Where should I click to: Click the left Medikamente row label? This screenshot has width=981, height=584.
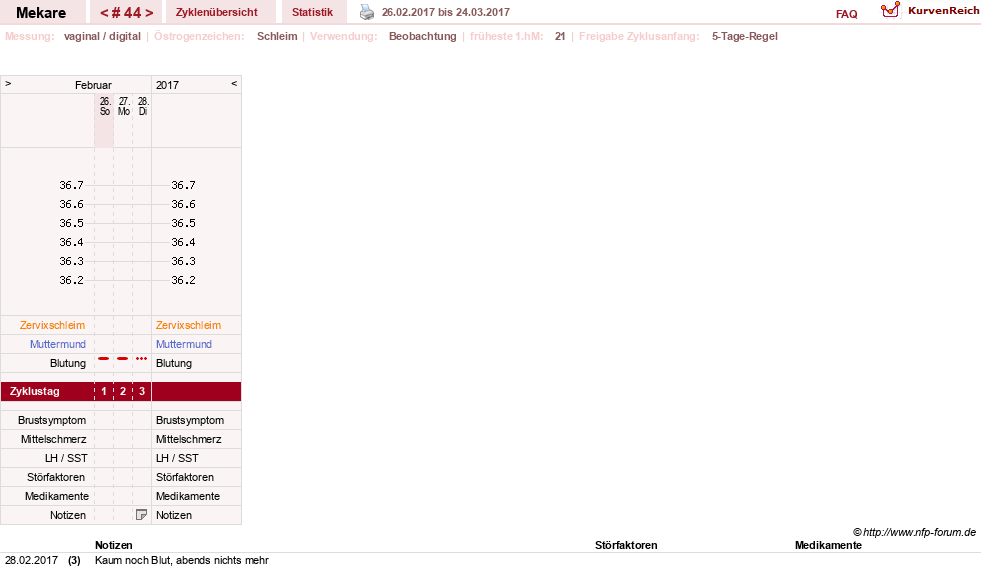click(x=56, y=496)
